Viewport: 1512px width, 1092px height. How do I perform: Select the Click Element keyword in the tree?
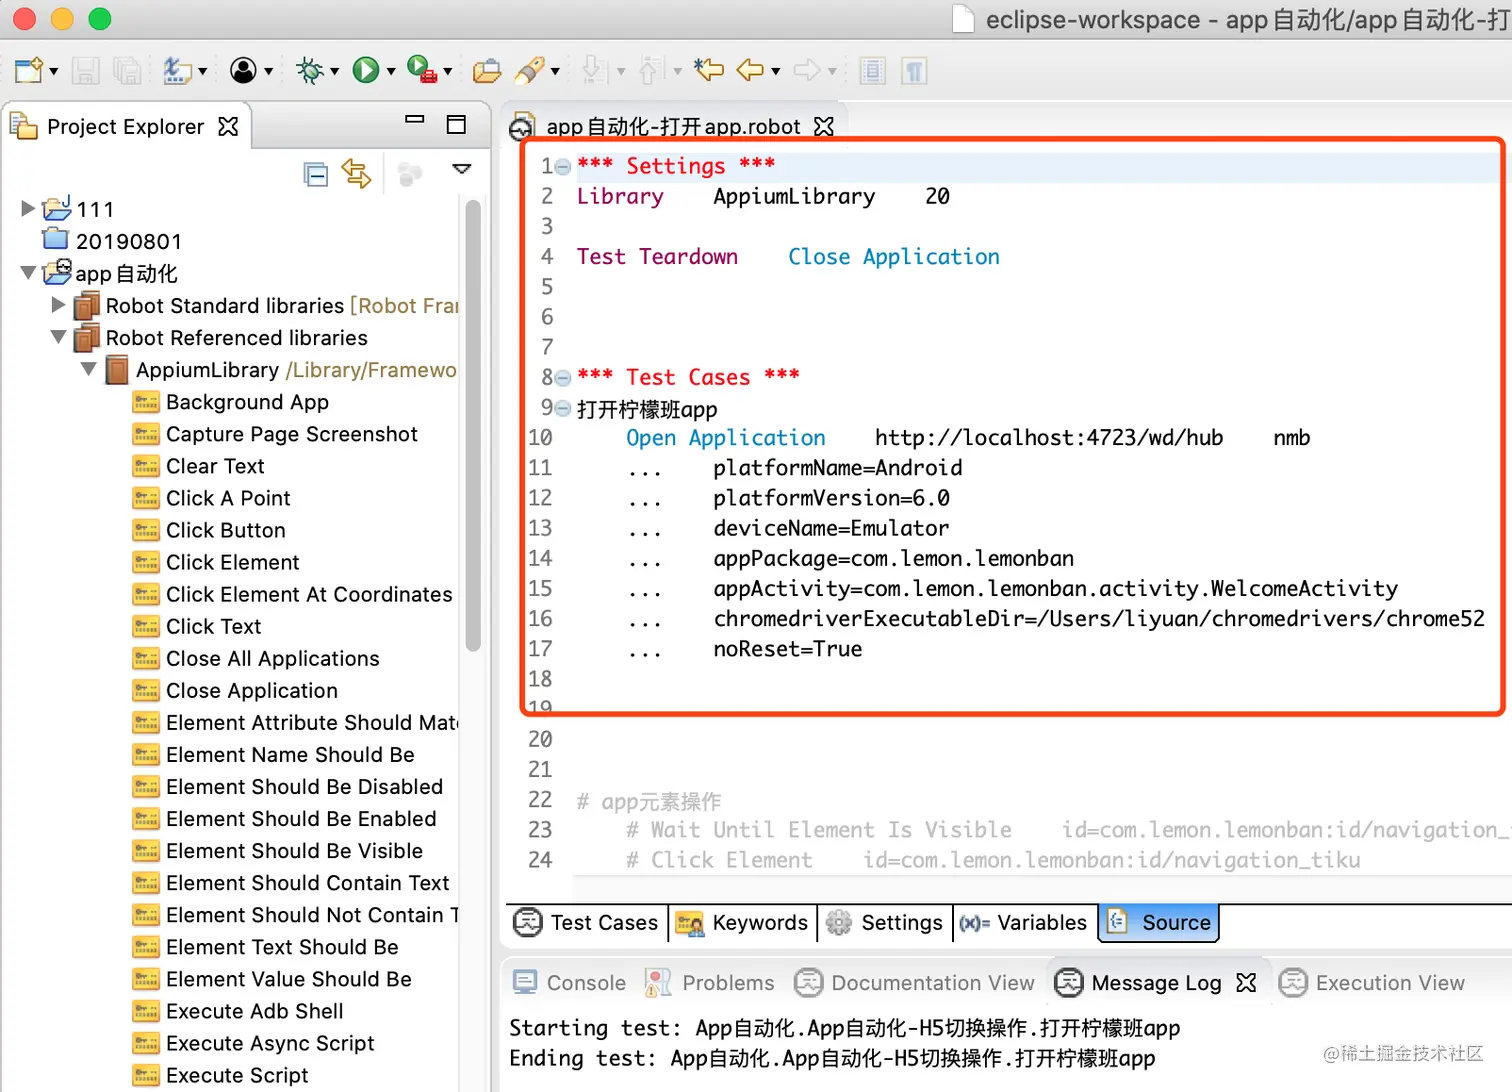click(231, 562)
